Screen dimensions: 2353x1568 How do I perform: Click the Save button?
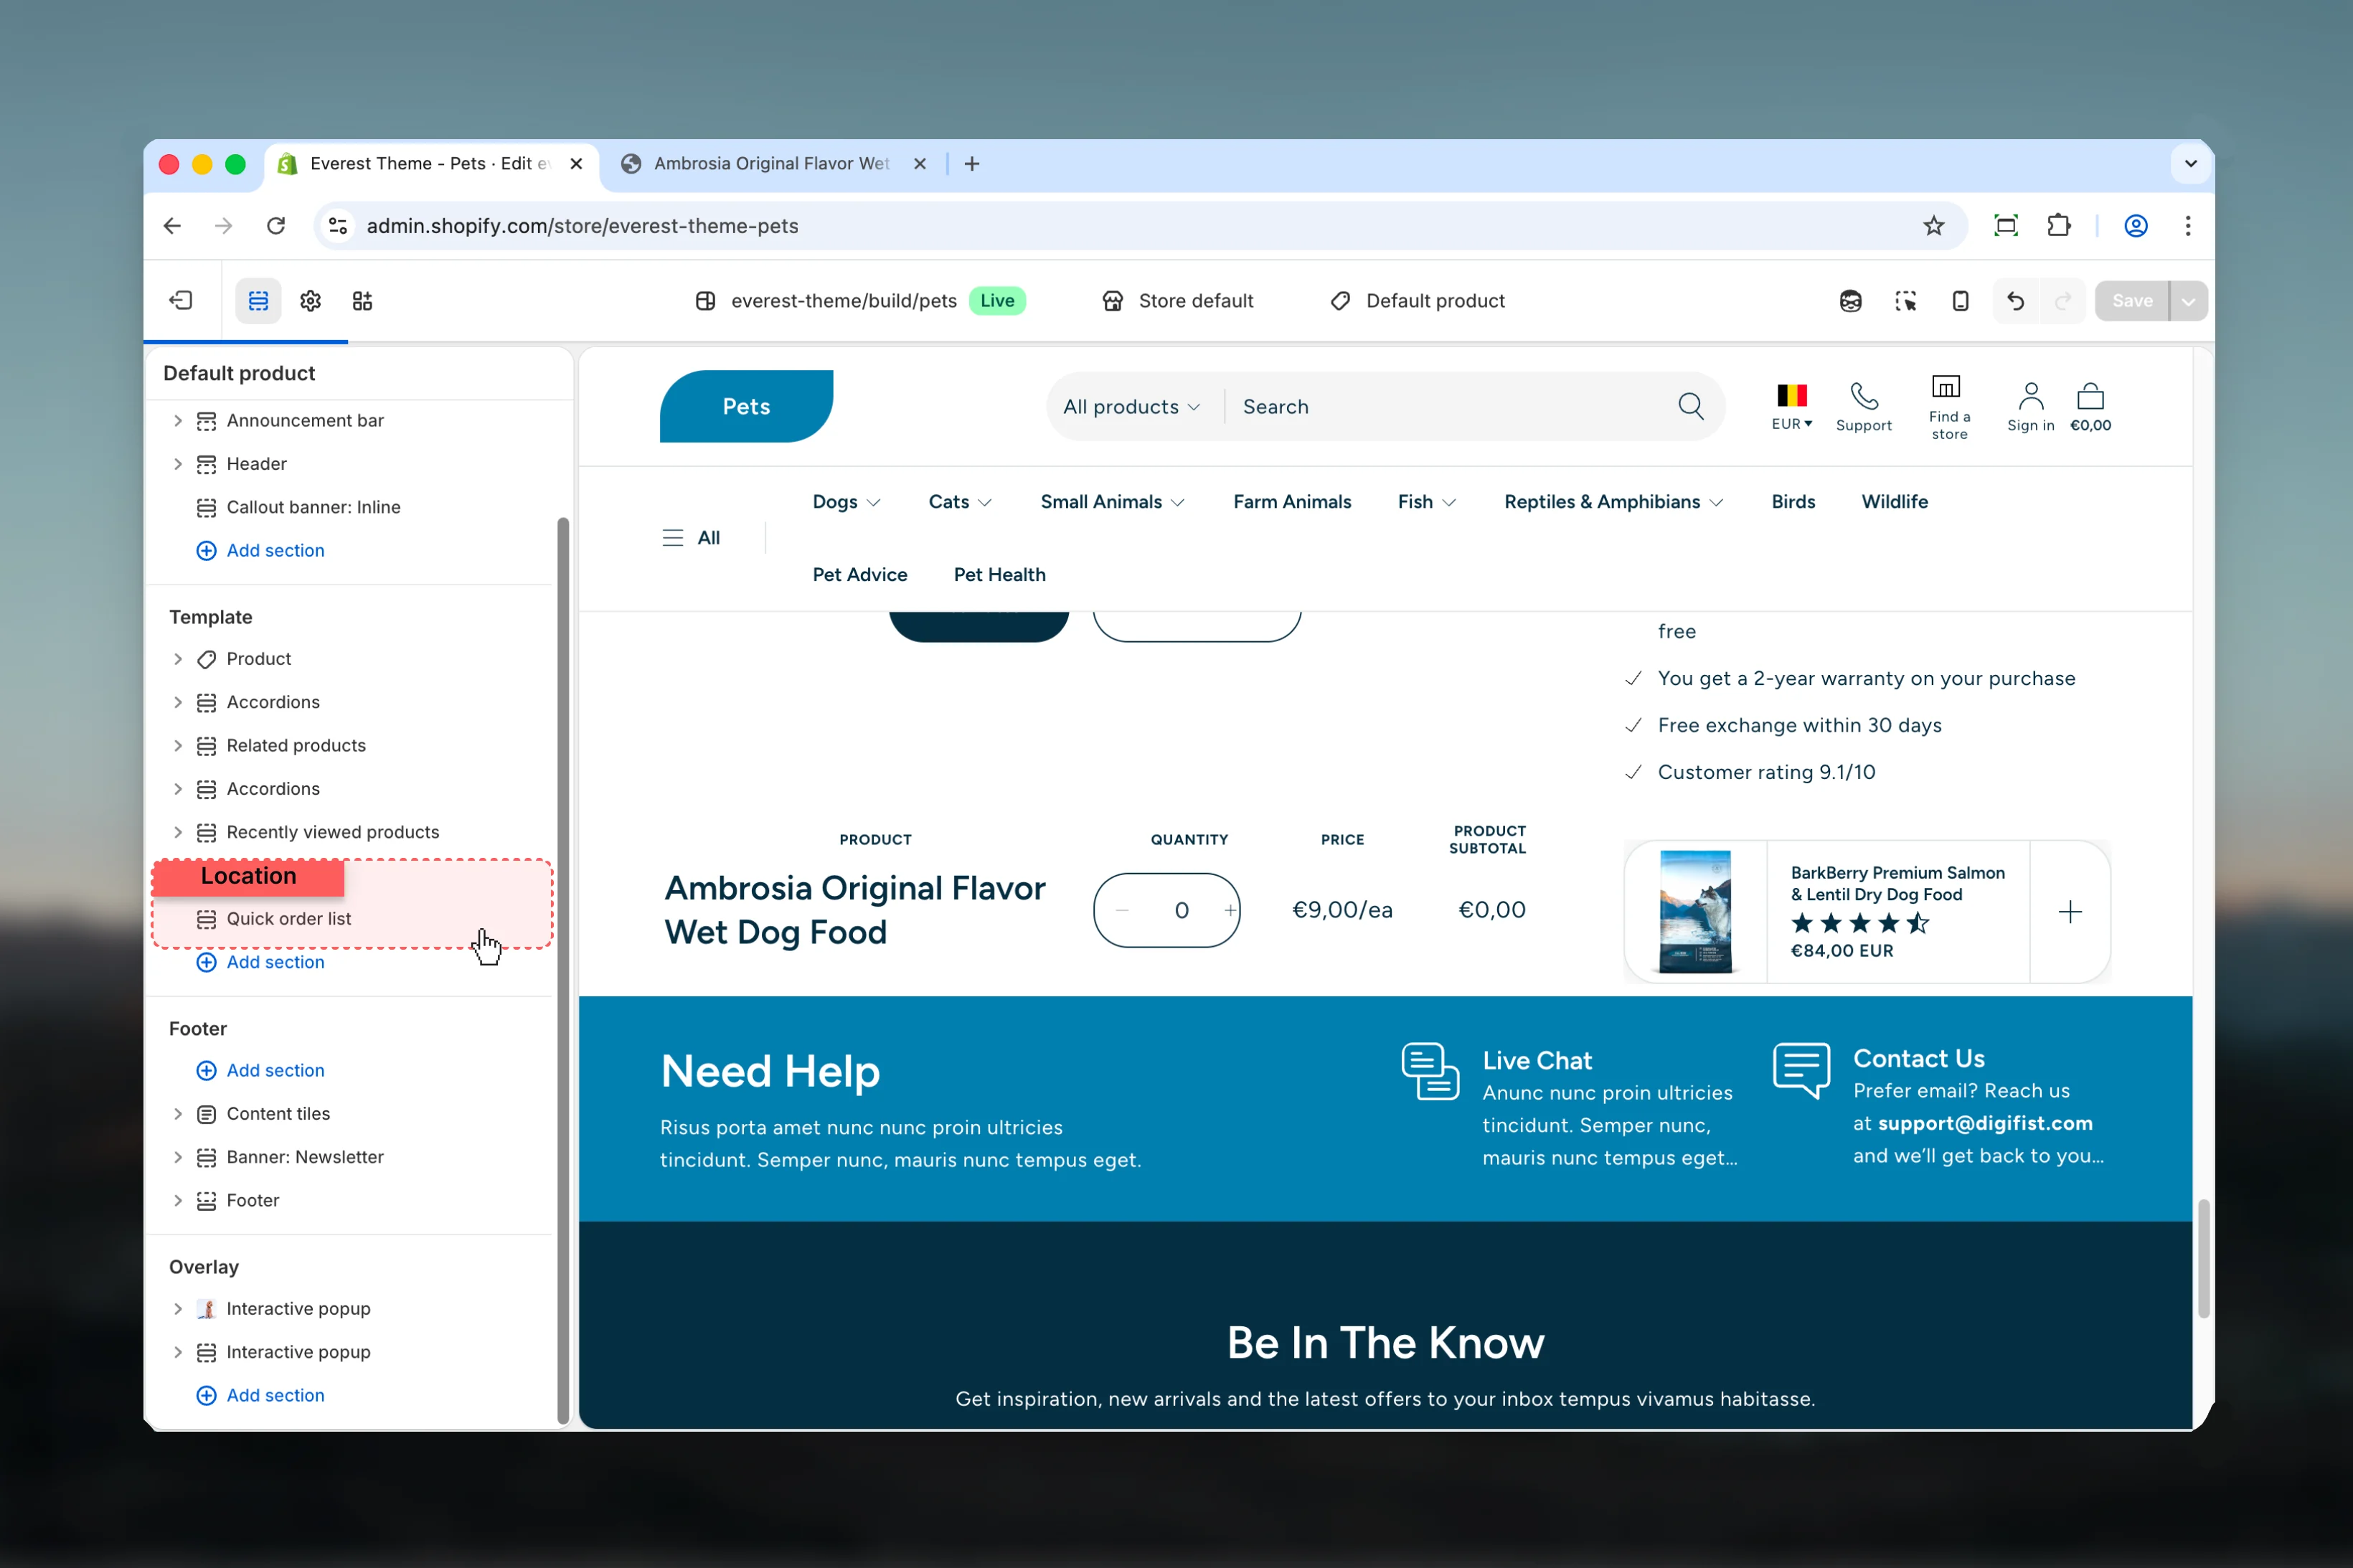point(2131,301)
